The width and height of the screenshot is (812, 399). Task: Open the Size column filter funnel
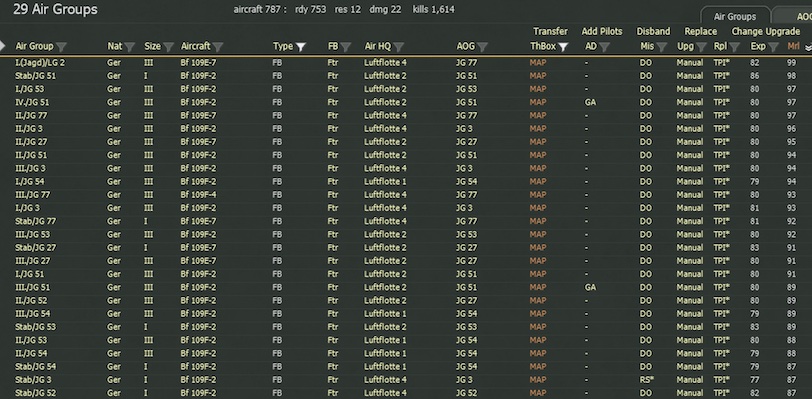168,47
